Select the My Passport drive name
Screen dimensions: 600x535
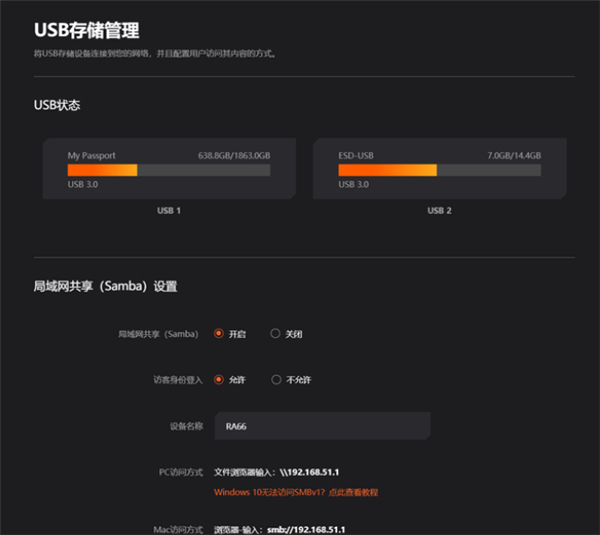[91, 156]
